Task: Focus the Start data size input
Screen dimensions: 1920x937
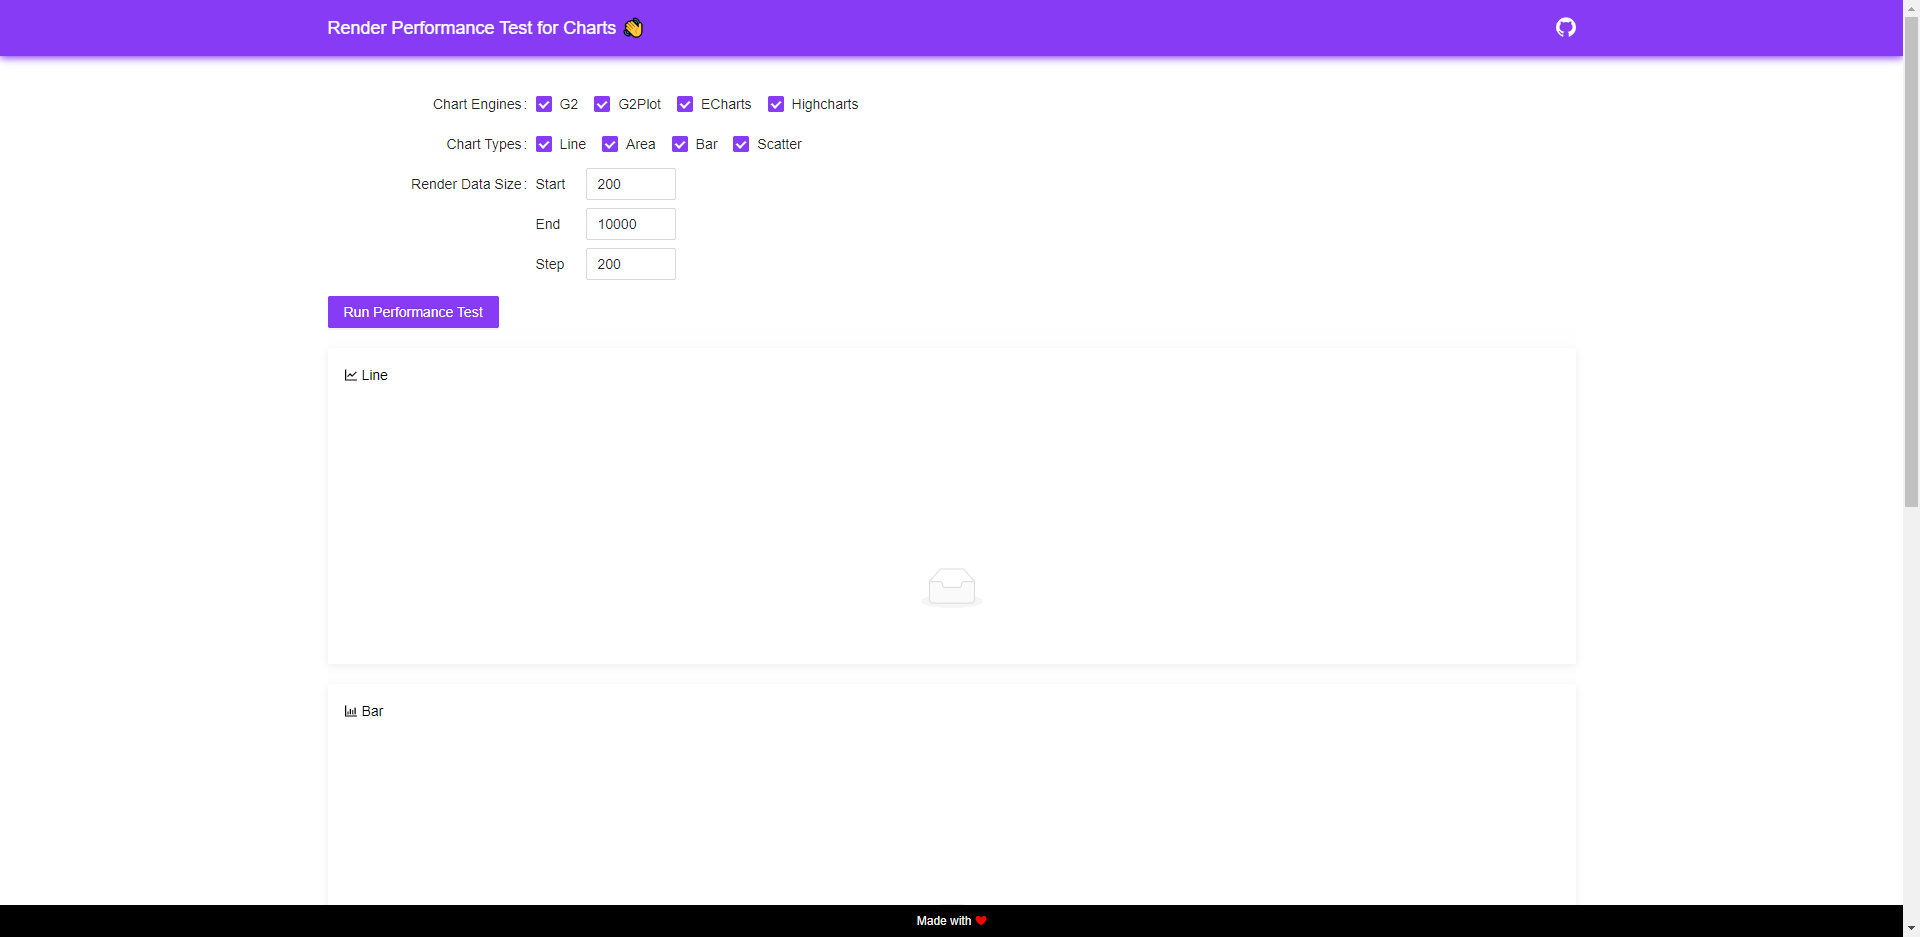Action: [631, 184]
